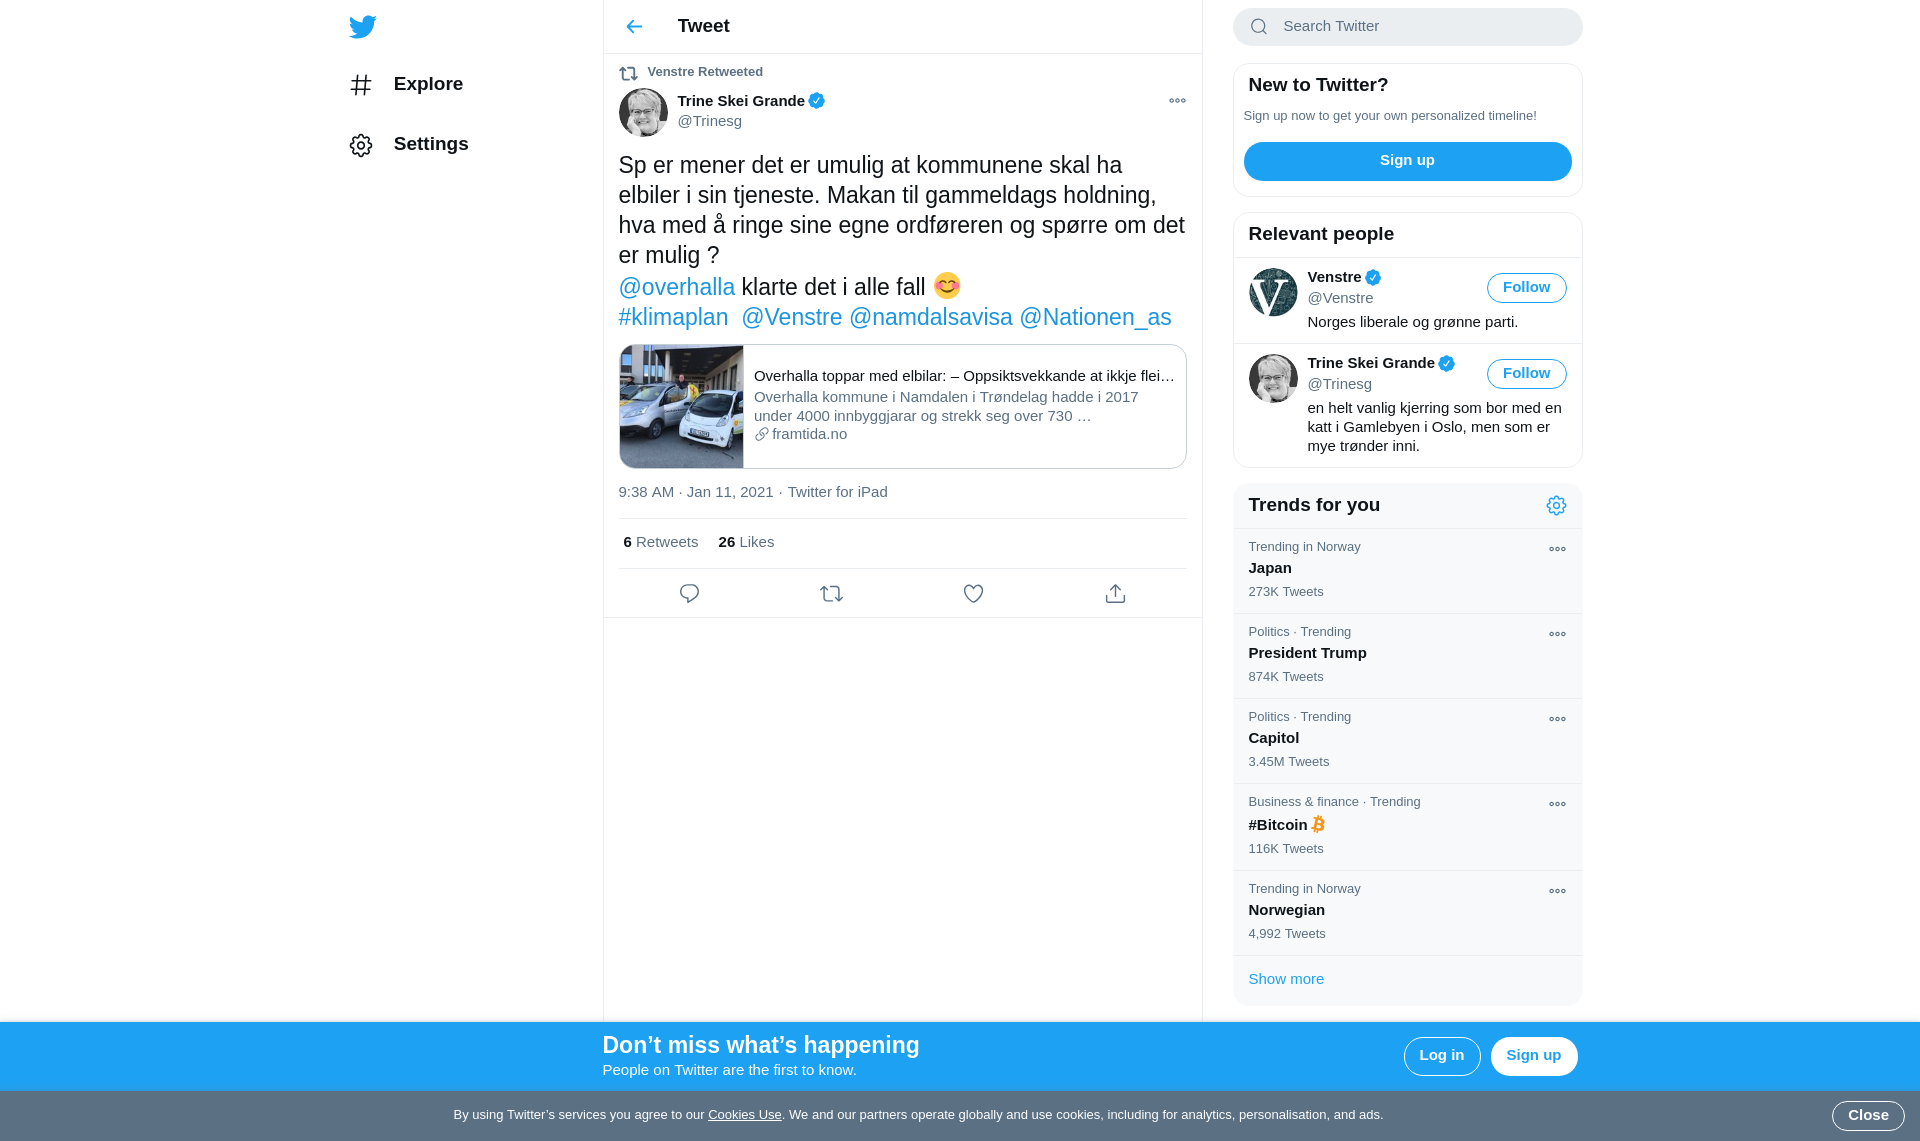Image resolution: width=1920 pixels, height=1141 pixels.
Task: Click the Twitter bird logo
Action: (x=362, y=27)
